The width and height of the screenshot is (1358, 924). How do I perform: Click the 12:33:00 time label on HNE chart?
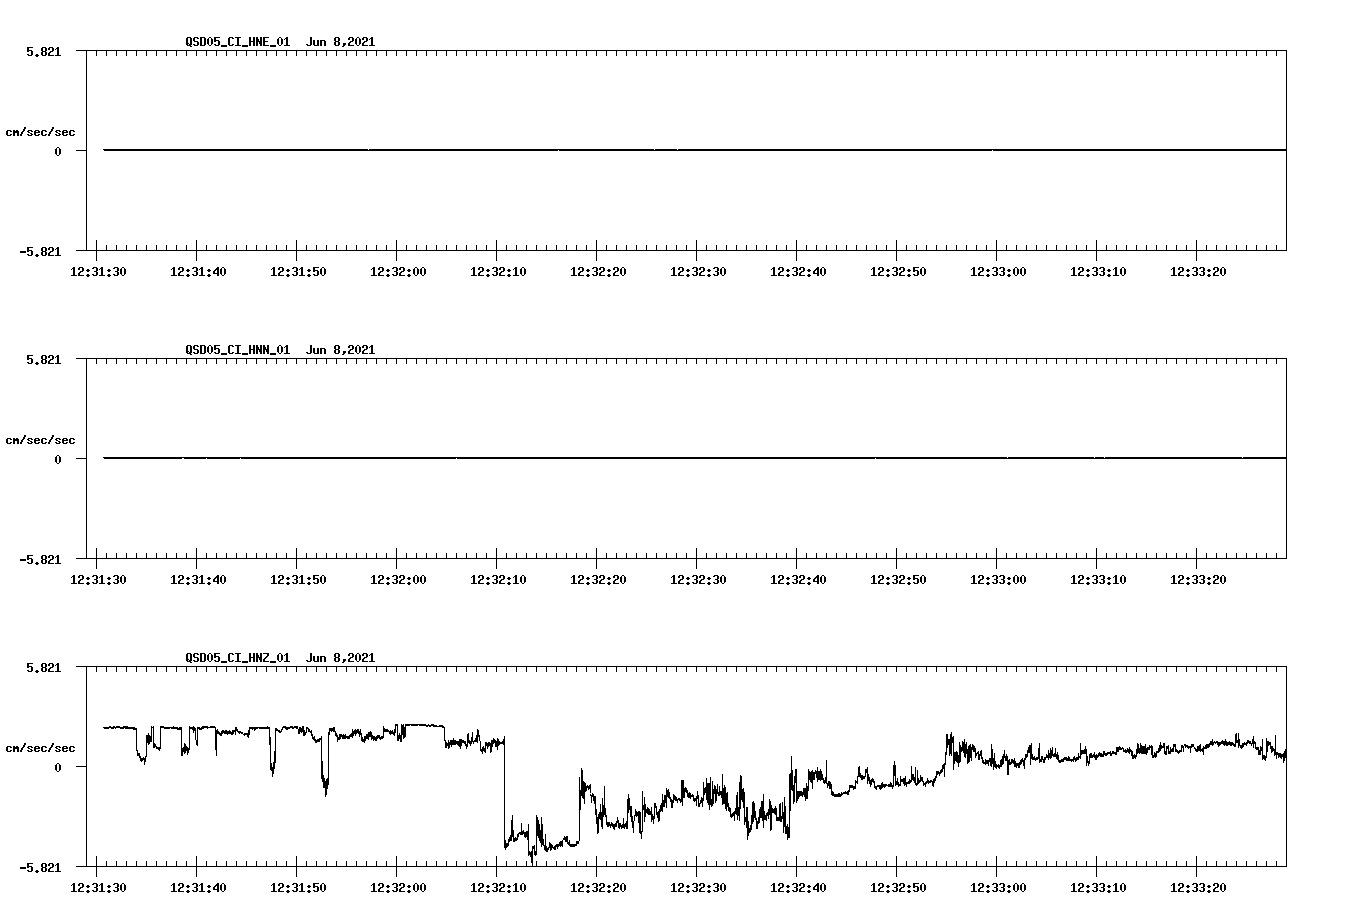point(998,272)
